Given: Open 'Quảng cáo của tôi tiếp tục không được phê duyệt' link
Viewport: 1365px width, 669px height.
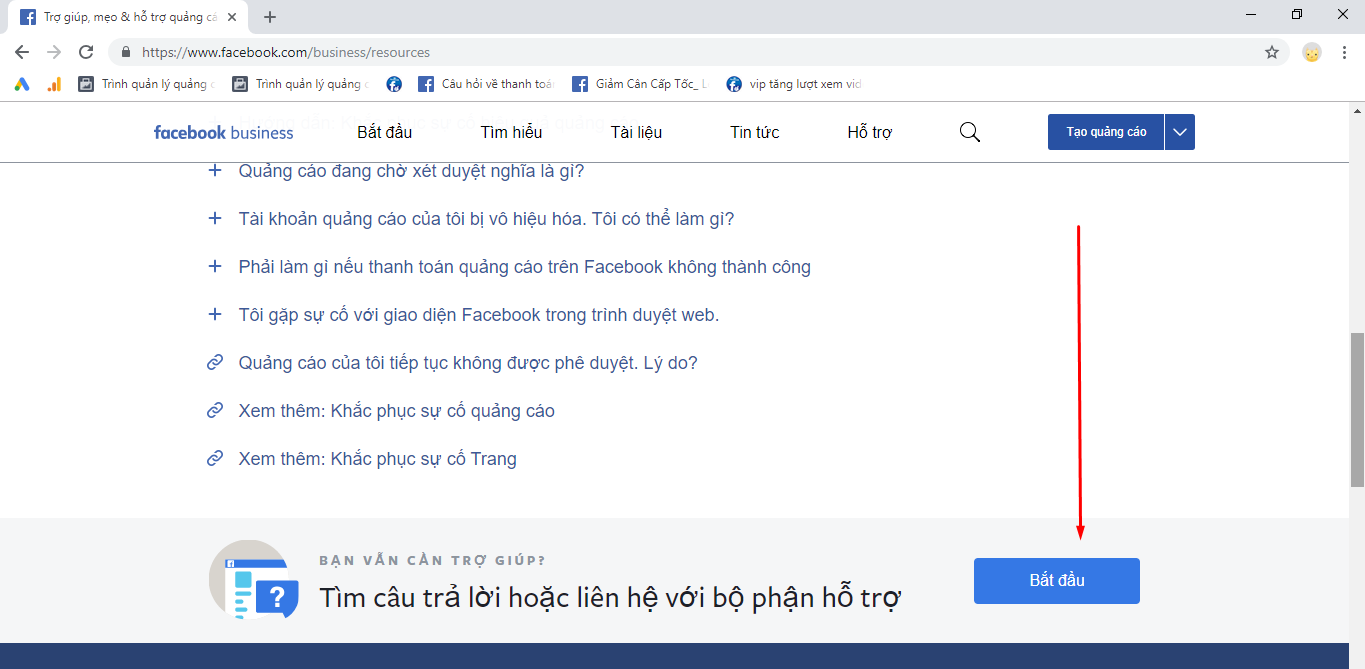Looking at the screenshot, I should pyautogui.click(x=468, y=363).
